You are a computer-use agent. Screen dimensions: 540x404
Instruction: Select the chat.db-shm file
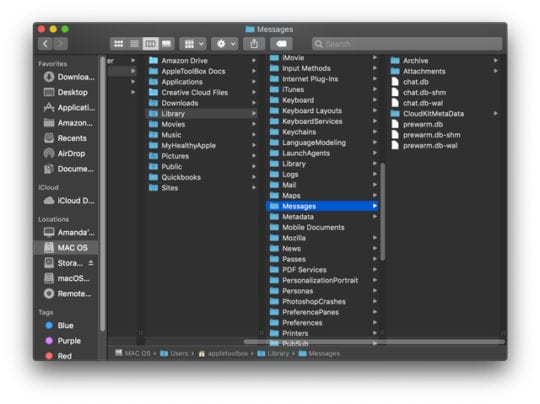(x=445, y=92)
